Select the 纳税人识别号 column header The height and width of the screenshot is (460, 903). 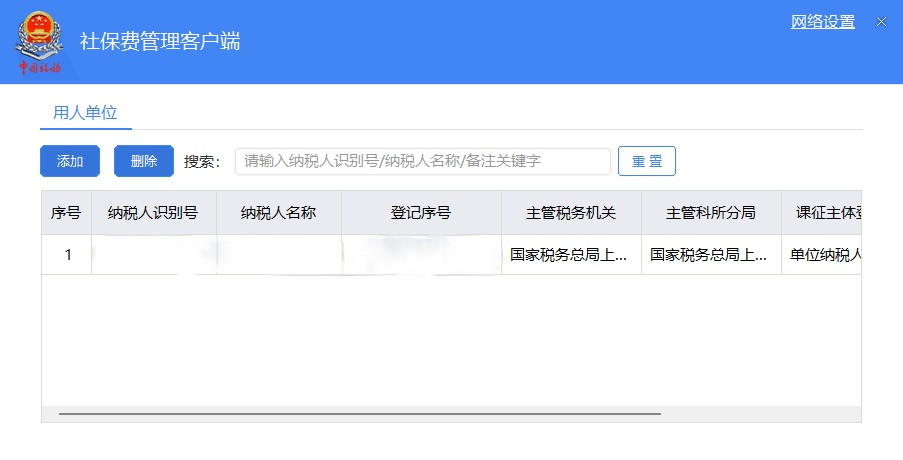click(154, 212)
